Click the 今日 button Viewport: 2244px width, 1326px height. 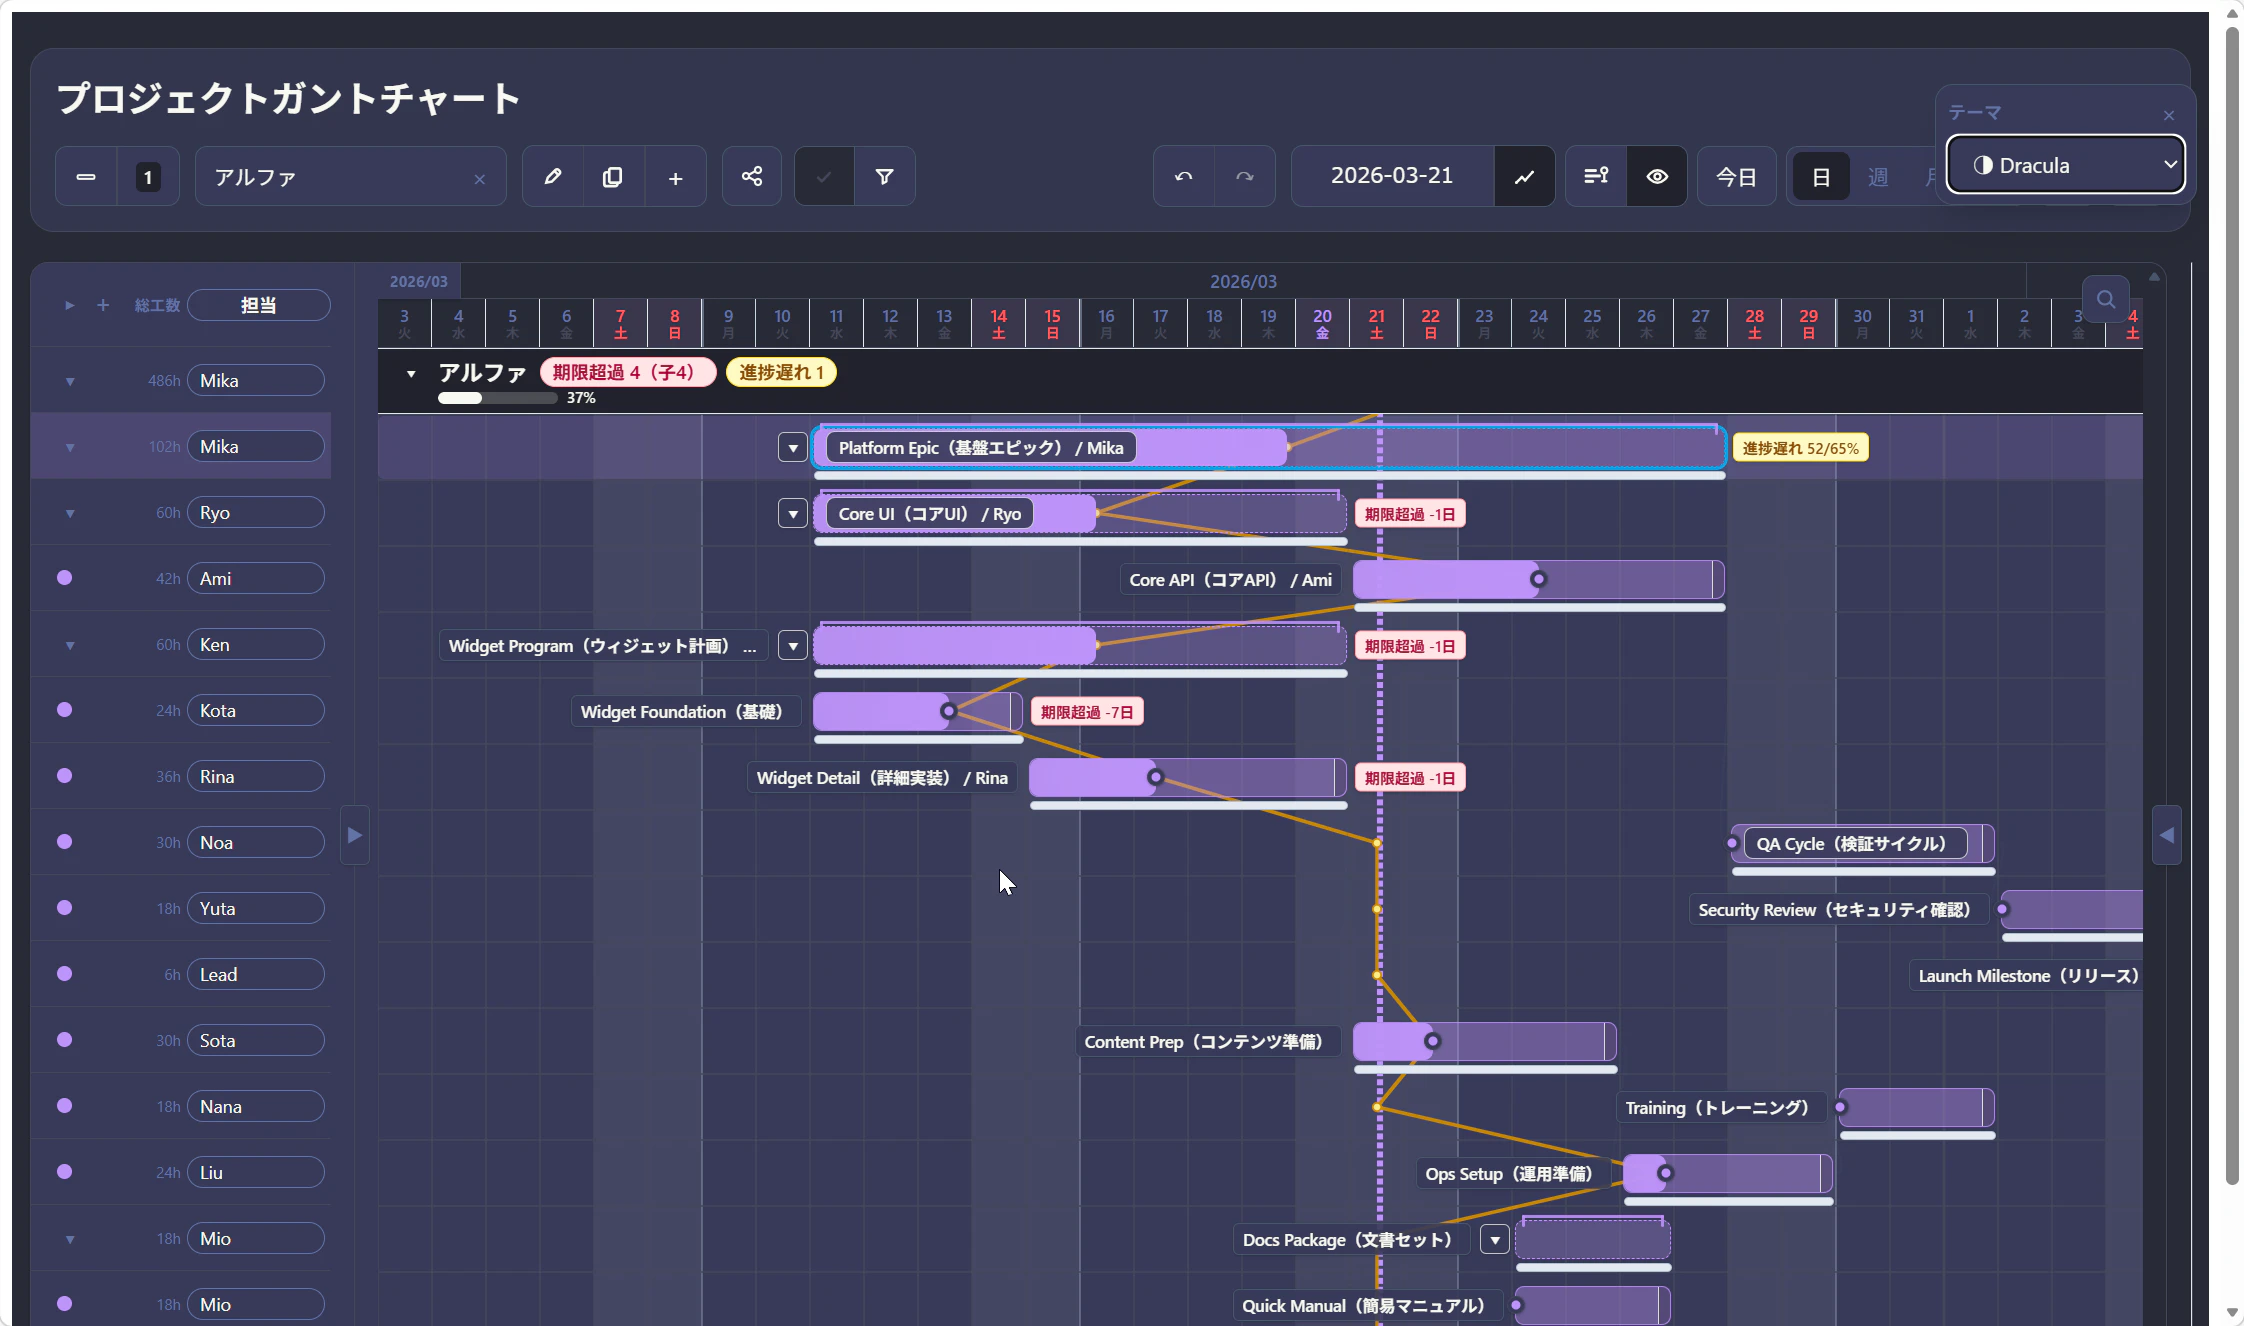[1736, 177]
